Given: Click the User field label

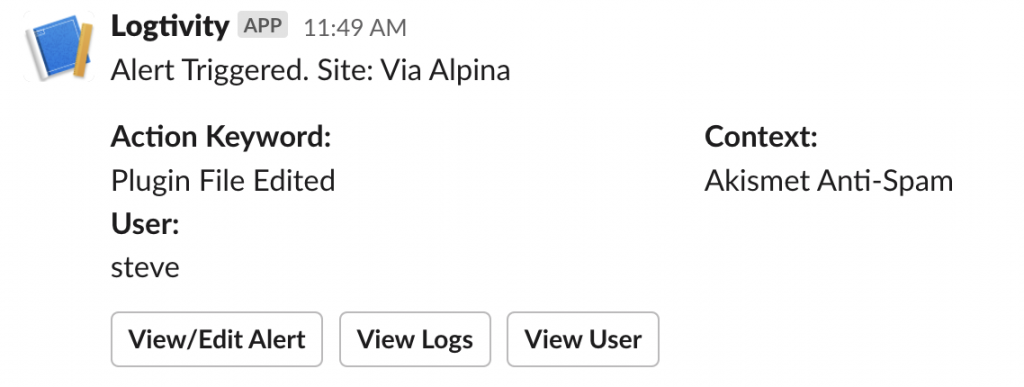Looking at the screenshot, I should coord(145,224).
